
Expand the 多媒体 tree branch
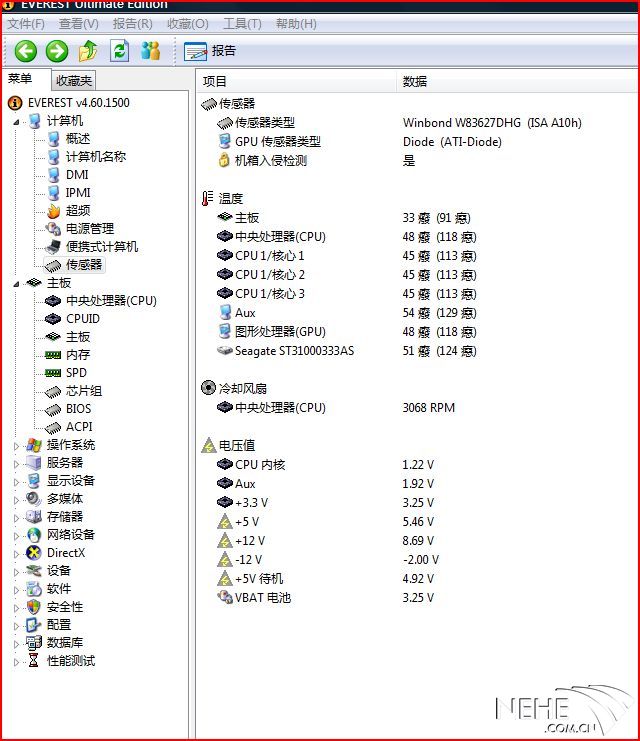tap(17, 500)
